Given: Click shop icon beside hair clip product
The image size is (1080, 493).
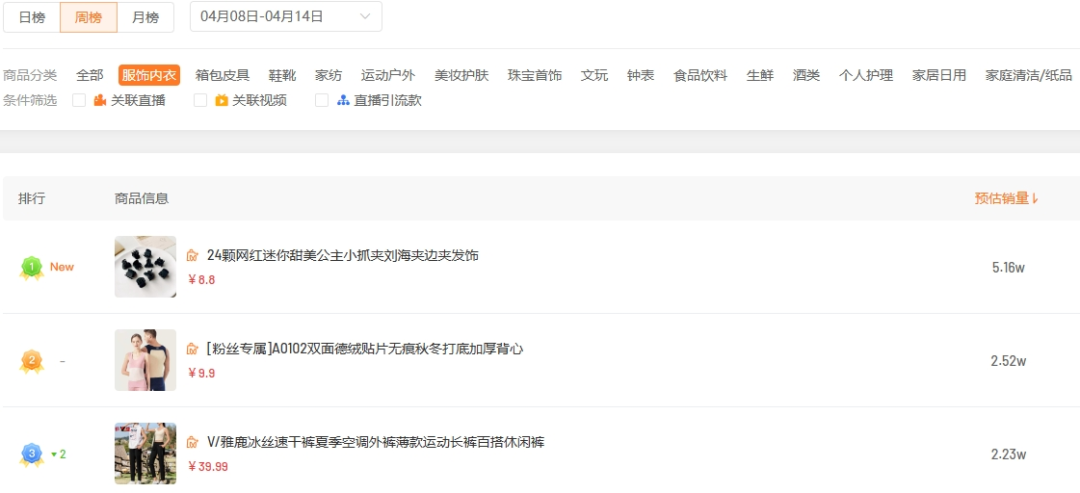Looking at the screenshot, I should 193,256.
